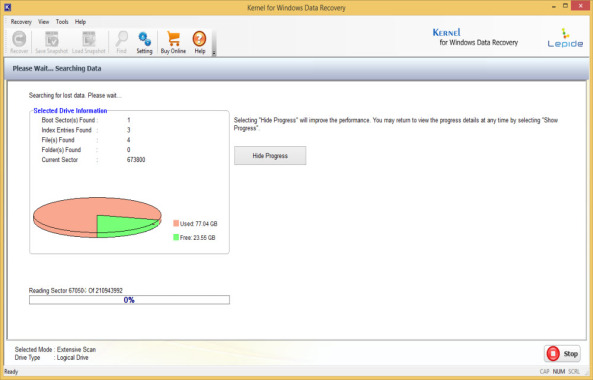Click the 0% scan progress bar
593x380 pixels.
(129, 300)
